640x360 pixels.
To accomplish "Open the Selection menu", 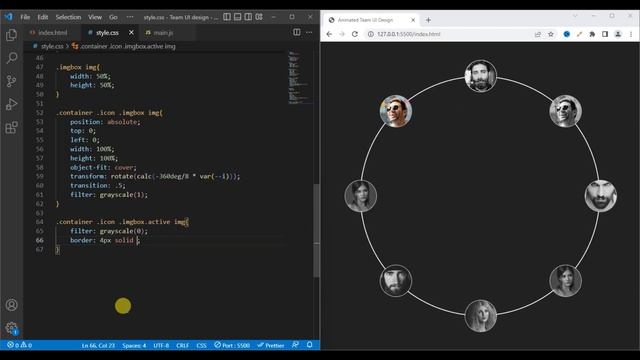I will (x=68, y=17).
